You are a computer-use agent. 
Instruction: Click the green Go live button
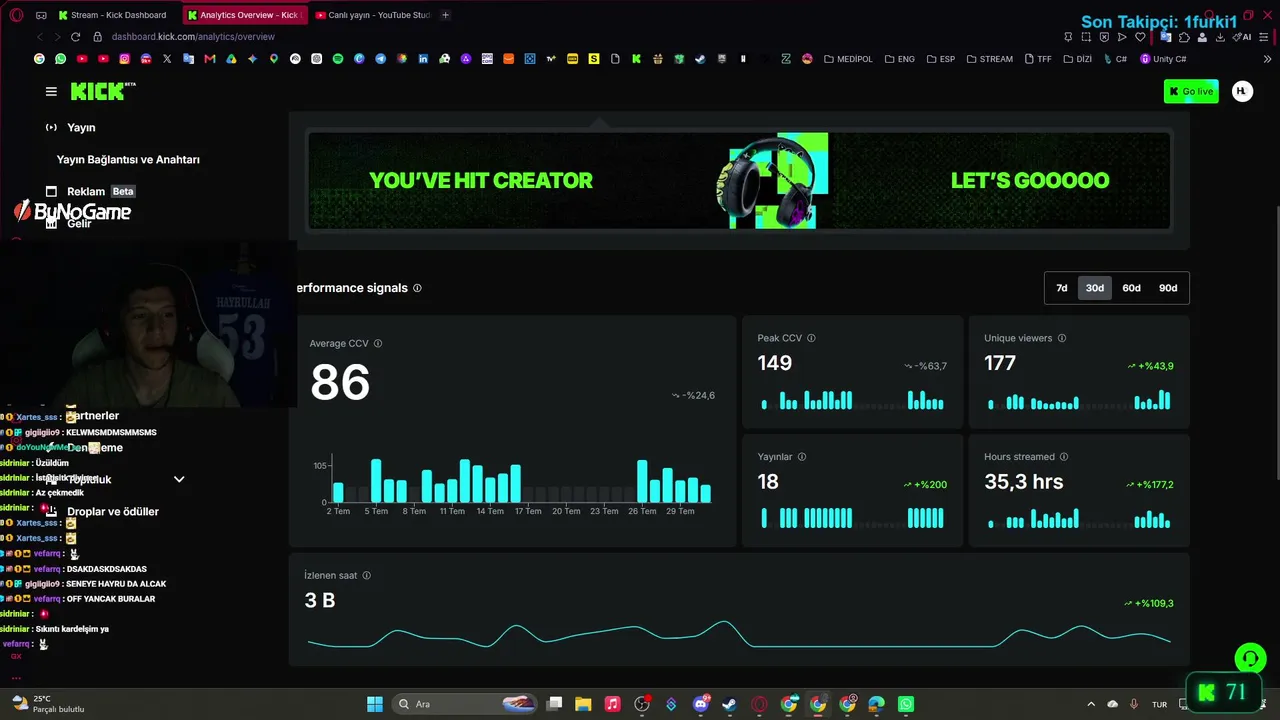1191,91
